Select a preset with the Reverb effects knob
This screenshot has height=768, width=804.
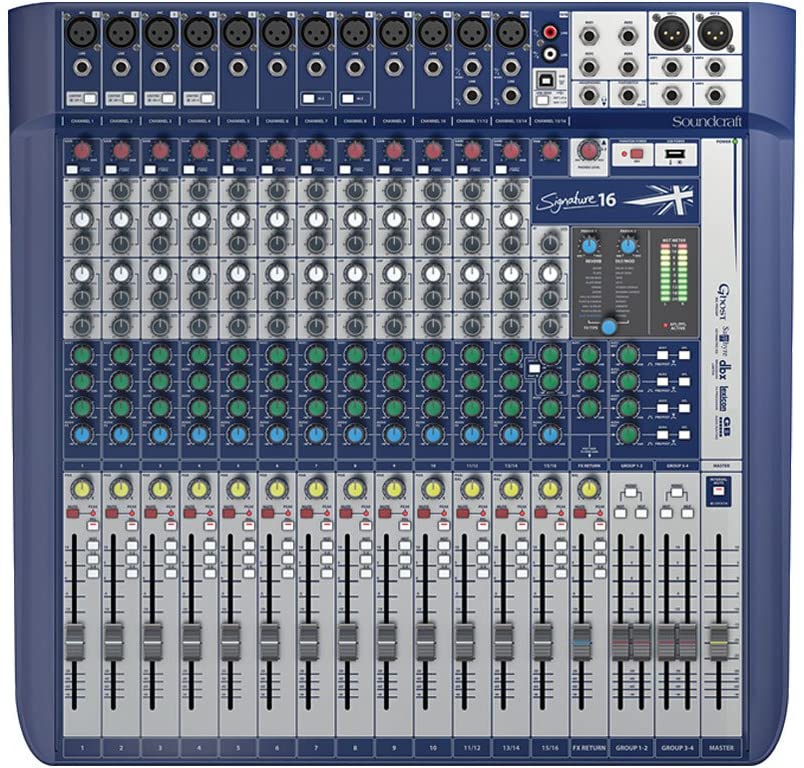(589, 245)
